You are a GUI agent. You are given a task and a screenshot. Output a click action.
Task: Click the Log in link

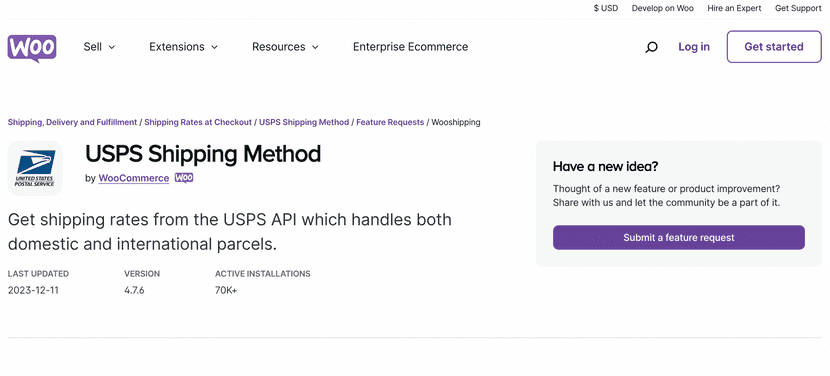(694, 47)
